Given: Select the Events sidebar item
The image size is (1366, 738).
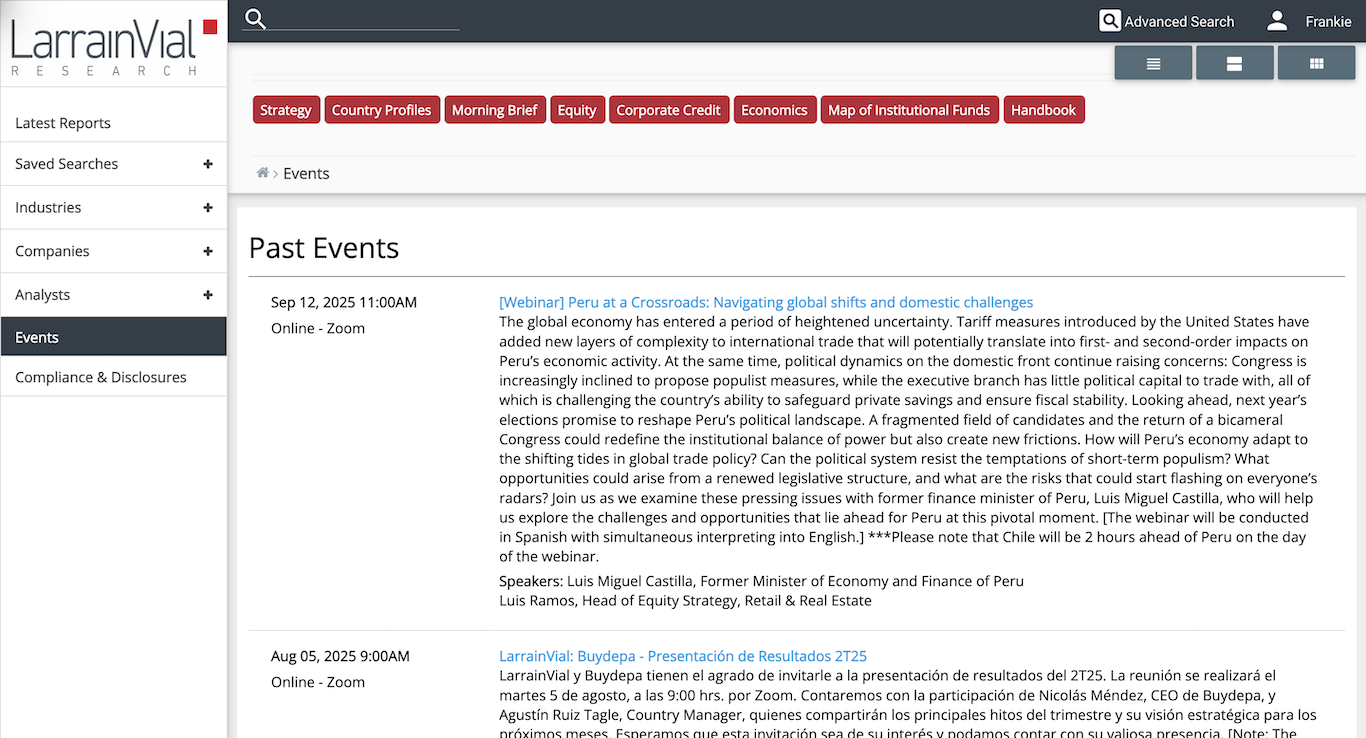Looking at the screenshot, I should coord(37,337).
